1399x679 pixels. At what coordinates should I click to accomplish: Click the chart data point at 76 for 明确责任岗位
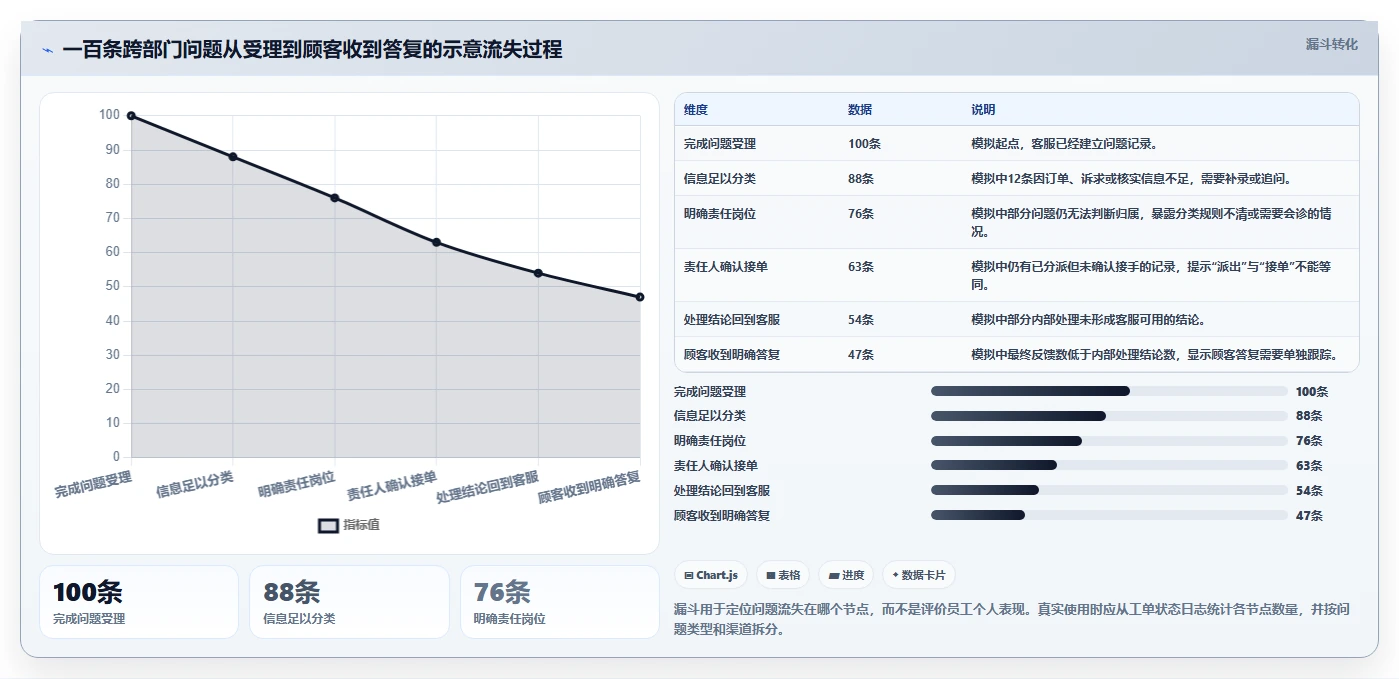click(335, 198)
